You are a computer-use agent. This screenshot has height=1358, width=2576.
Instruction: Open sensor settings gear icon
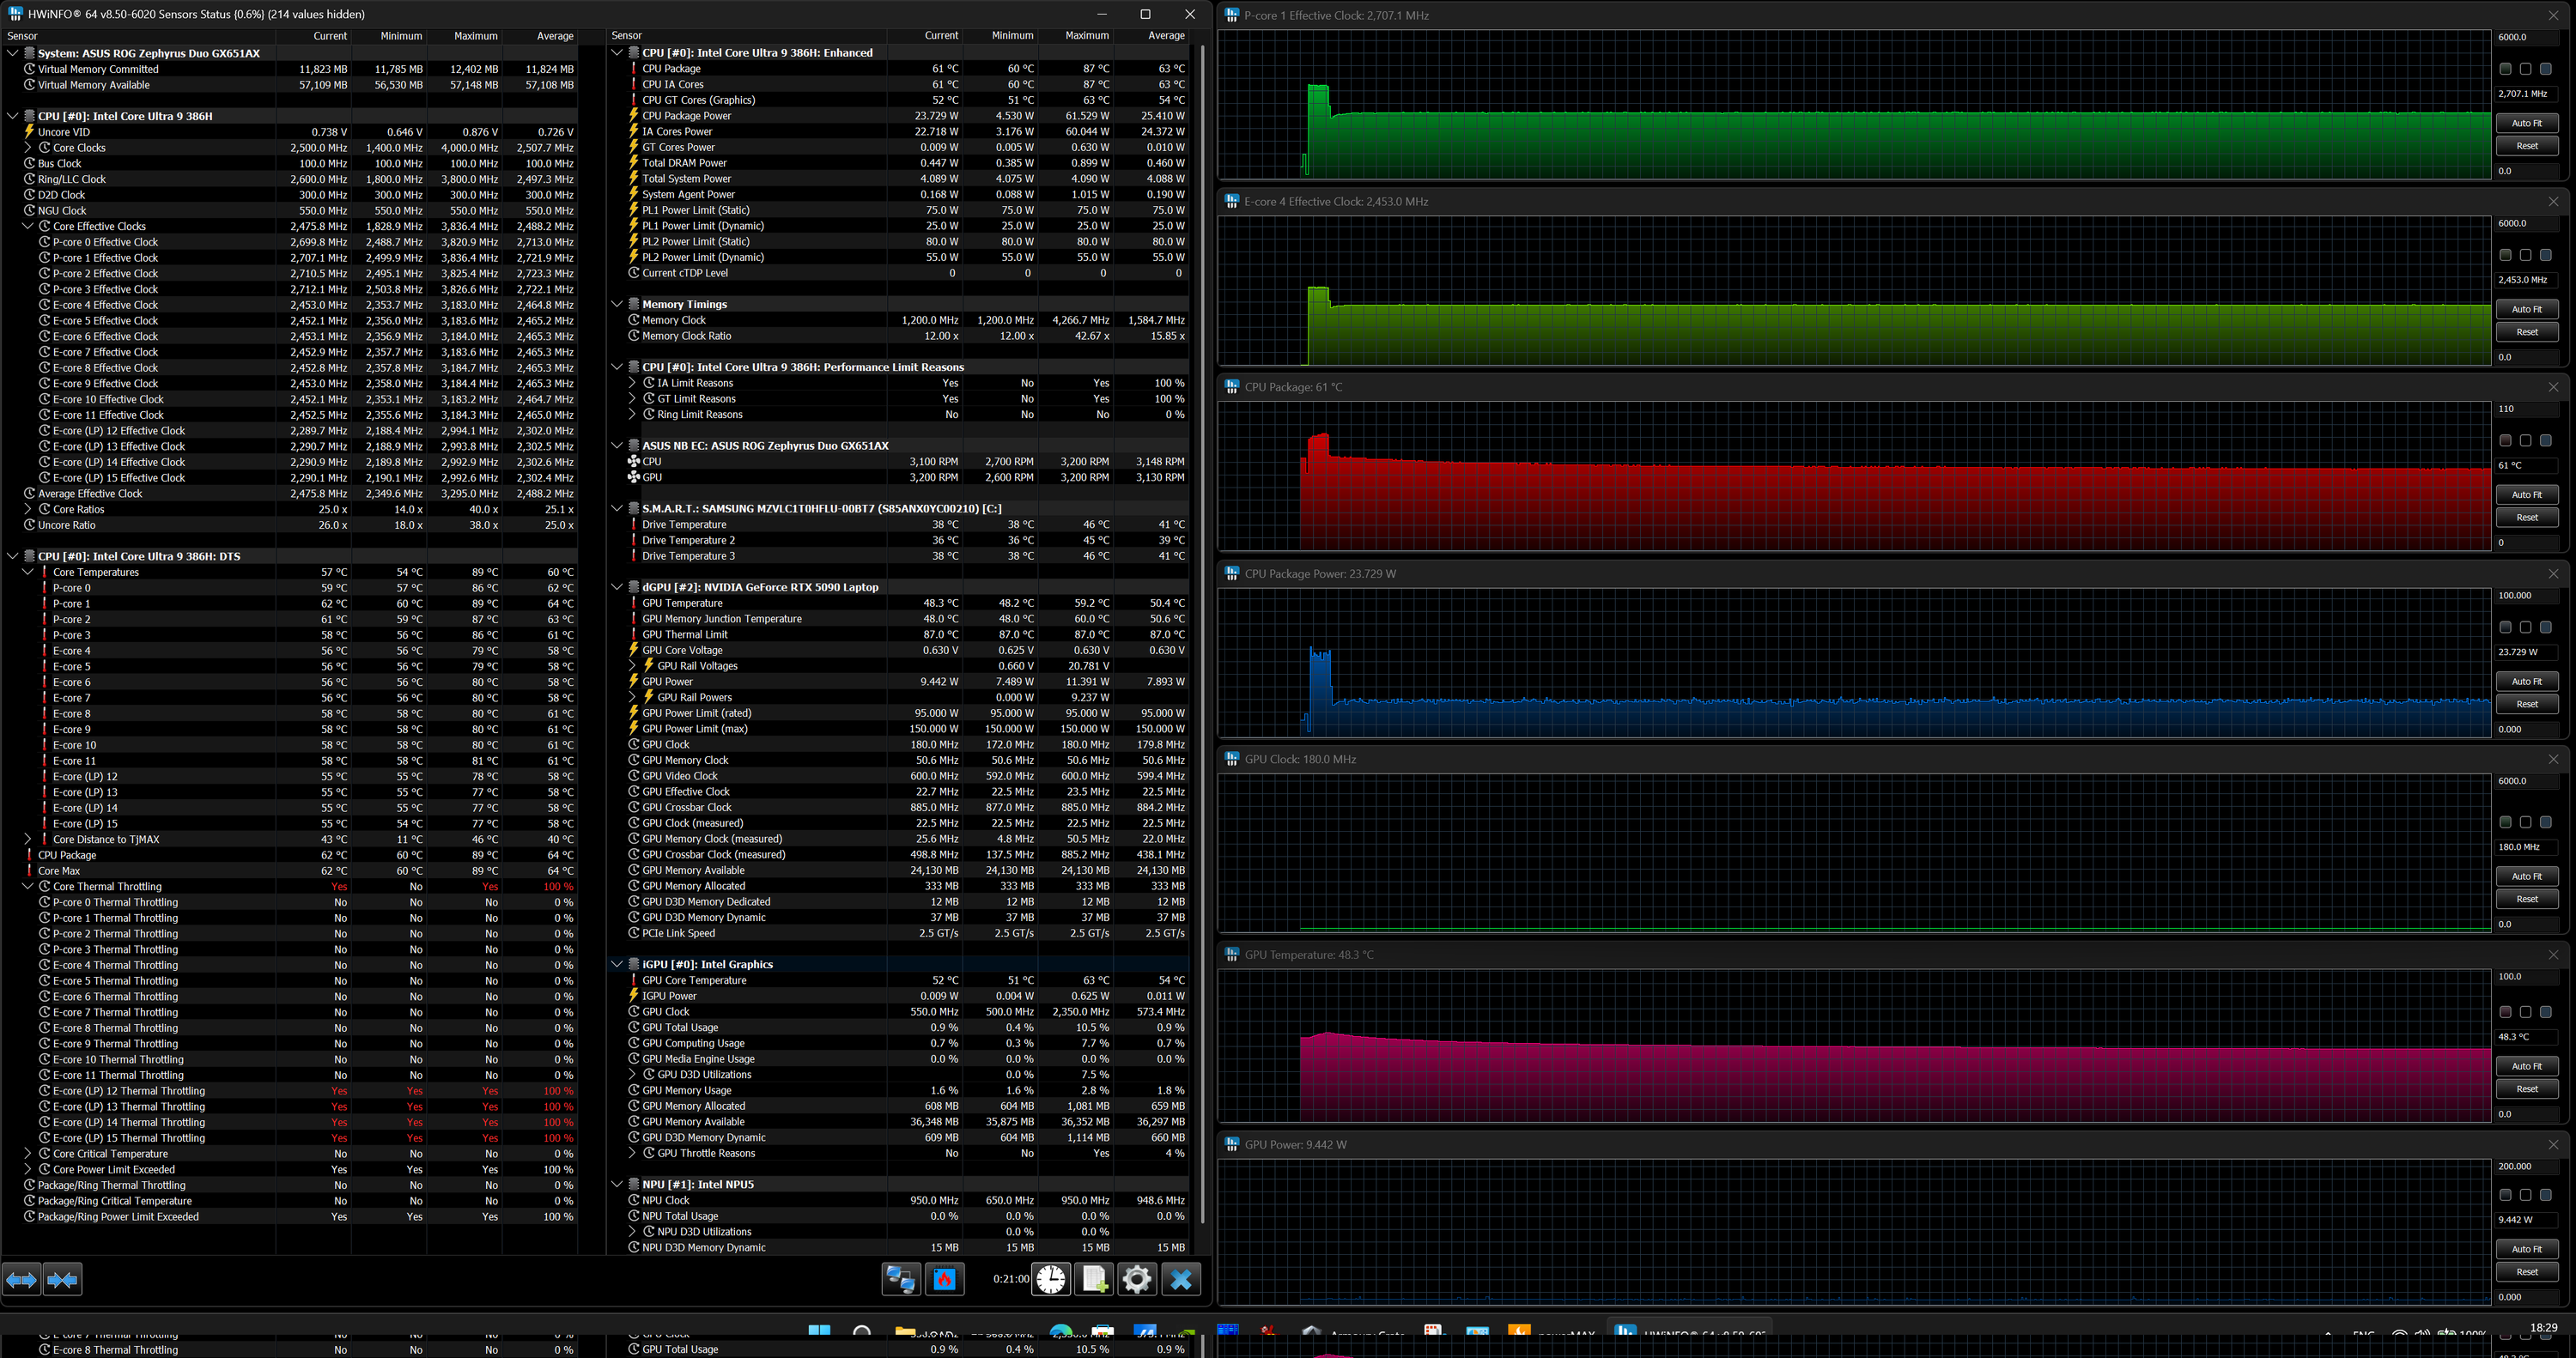tap(1137, 1279)
